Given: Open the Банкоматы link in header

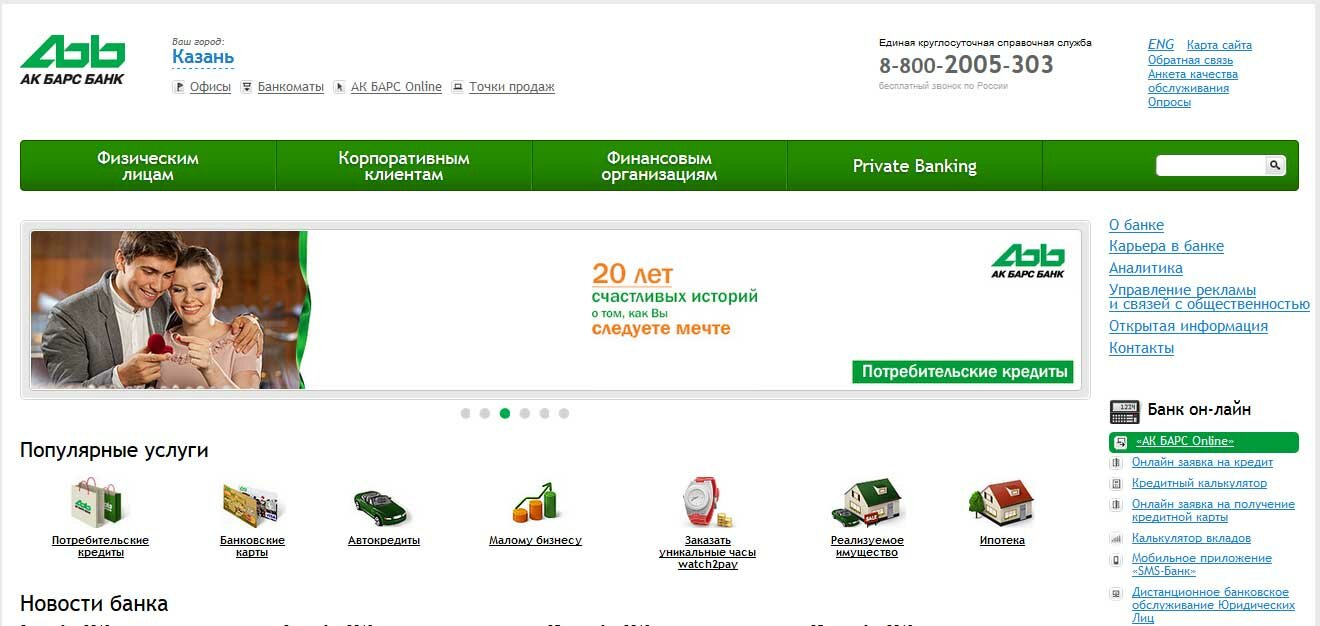Looking at the screenshot, I should coord(291,87).
